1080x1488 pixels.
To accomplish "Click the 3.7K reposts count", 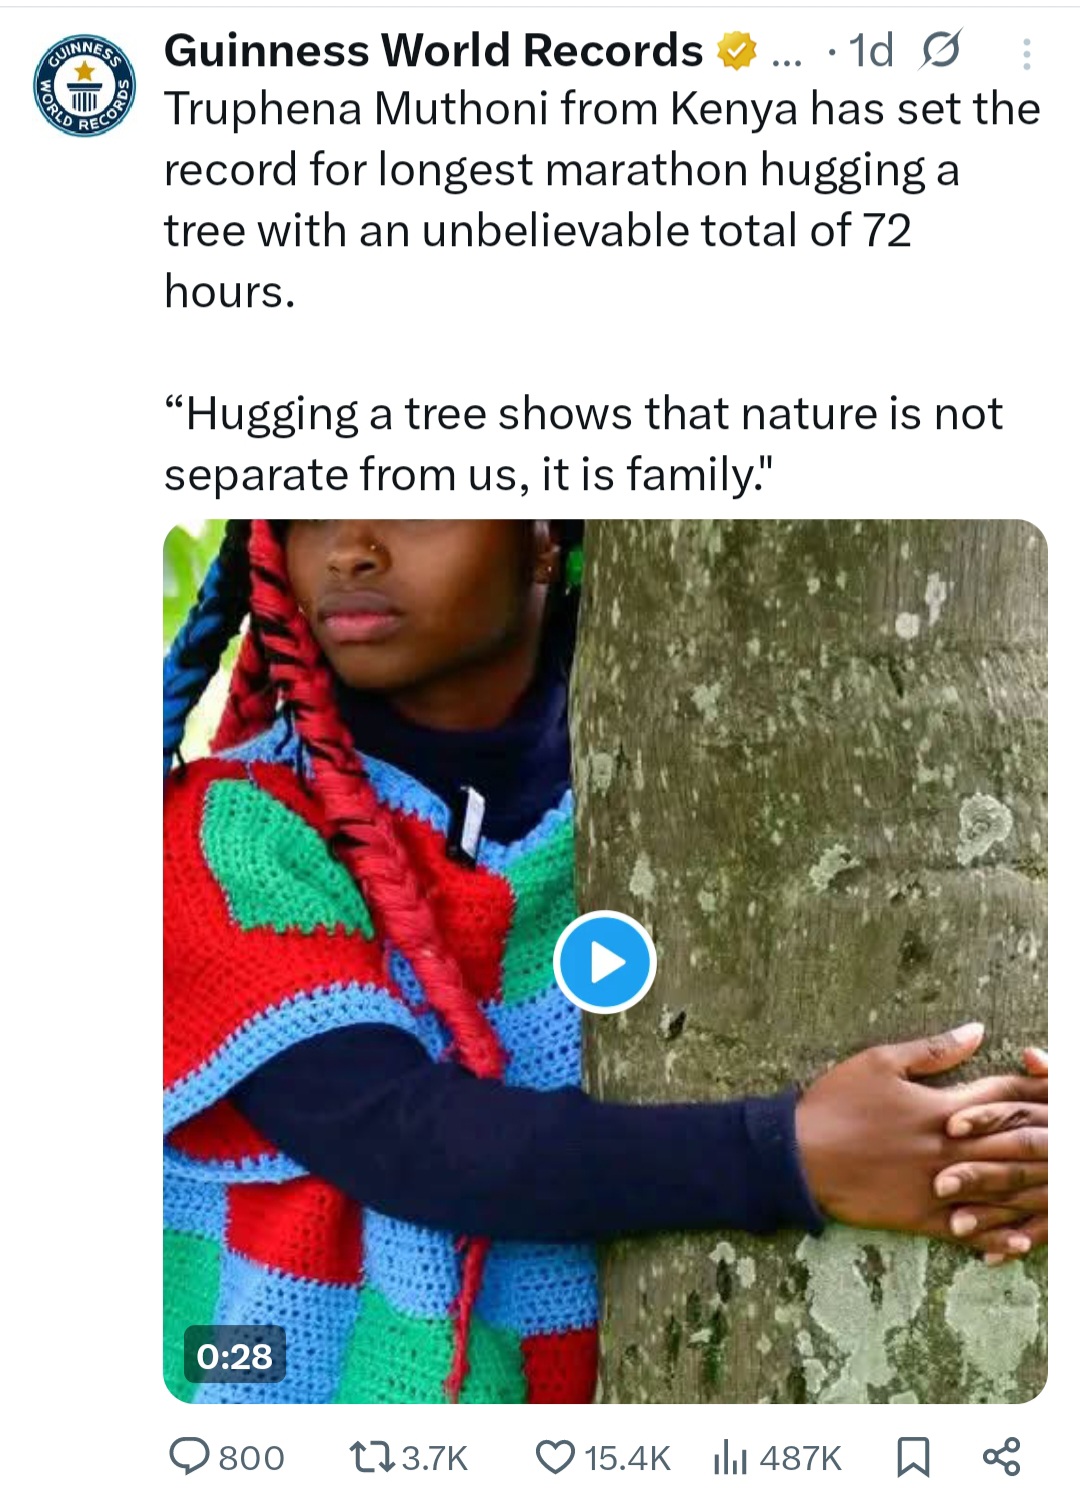I will 435,1458.
